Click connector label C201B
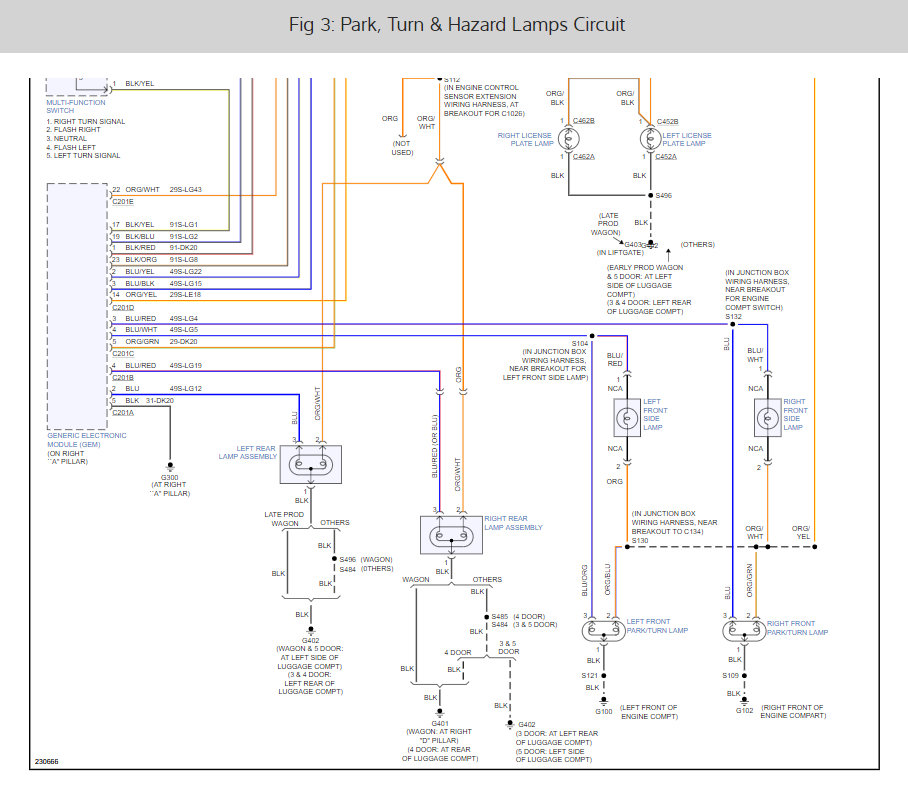The height and width of the screenshot is (791, 908). 123,378
